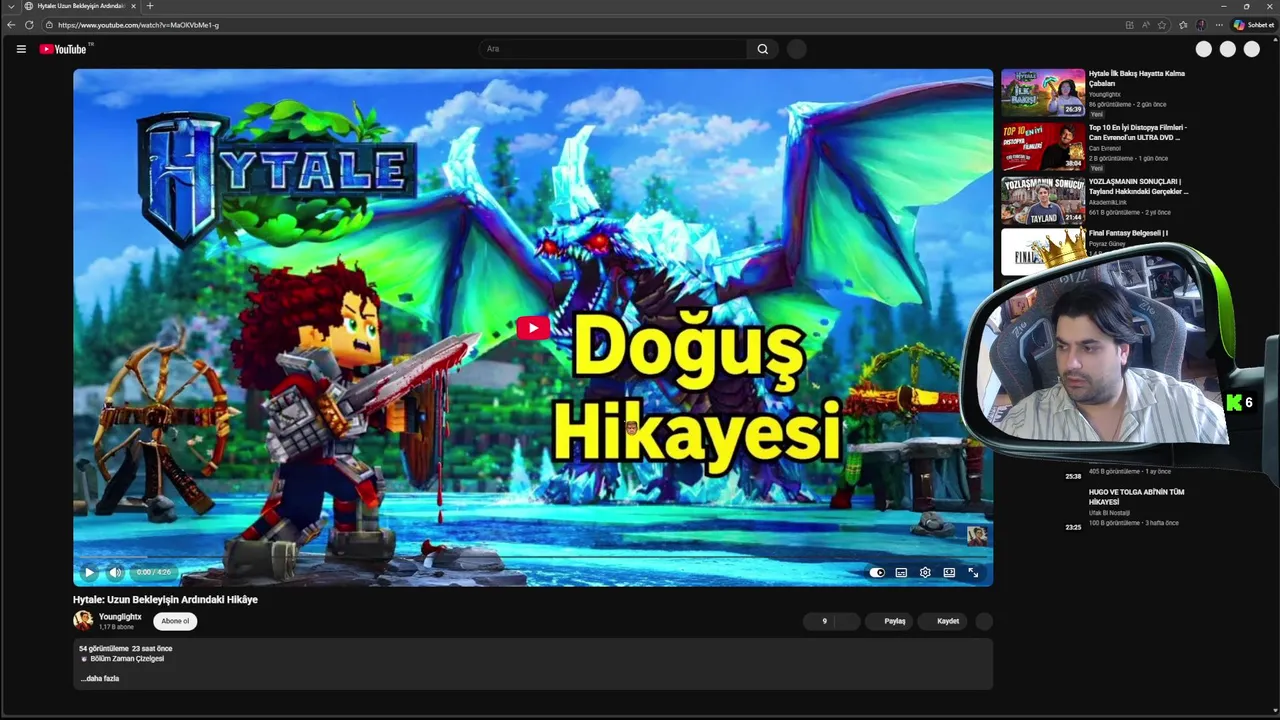The image size is (1280, 720).
Task: Click the Can Evrenol channel name
Action: (1105, 148)
